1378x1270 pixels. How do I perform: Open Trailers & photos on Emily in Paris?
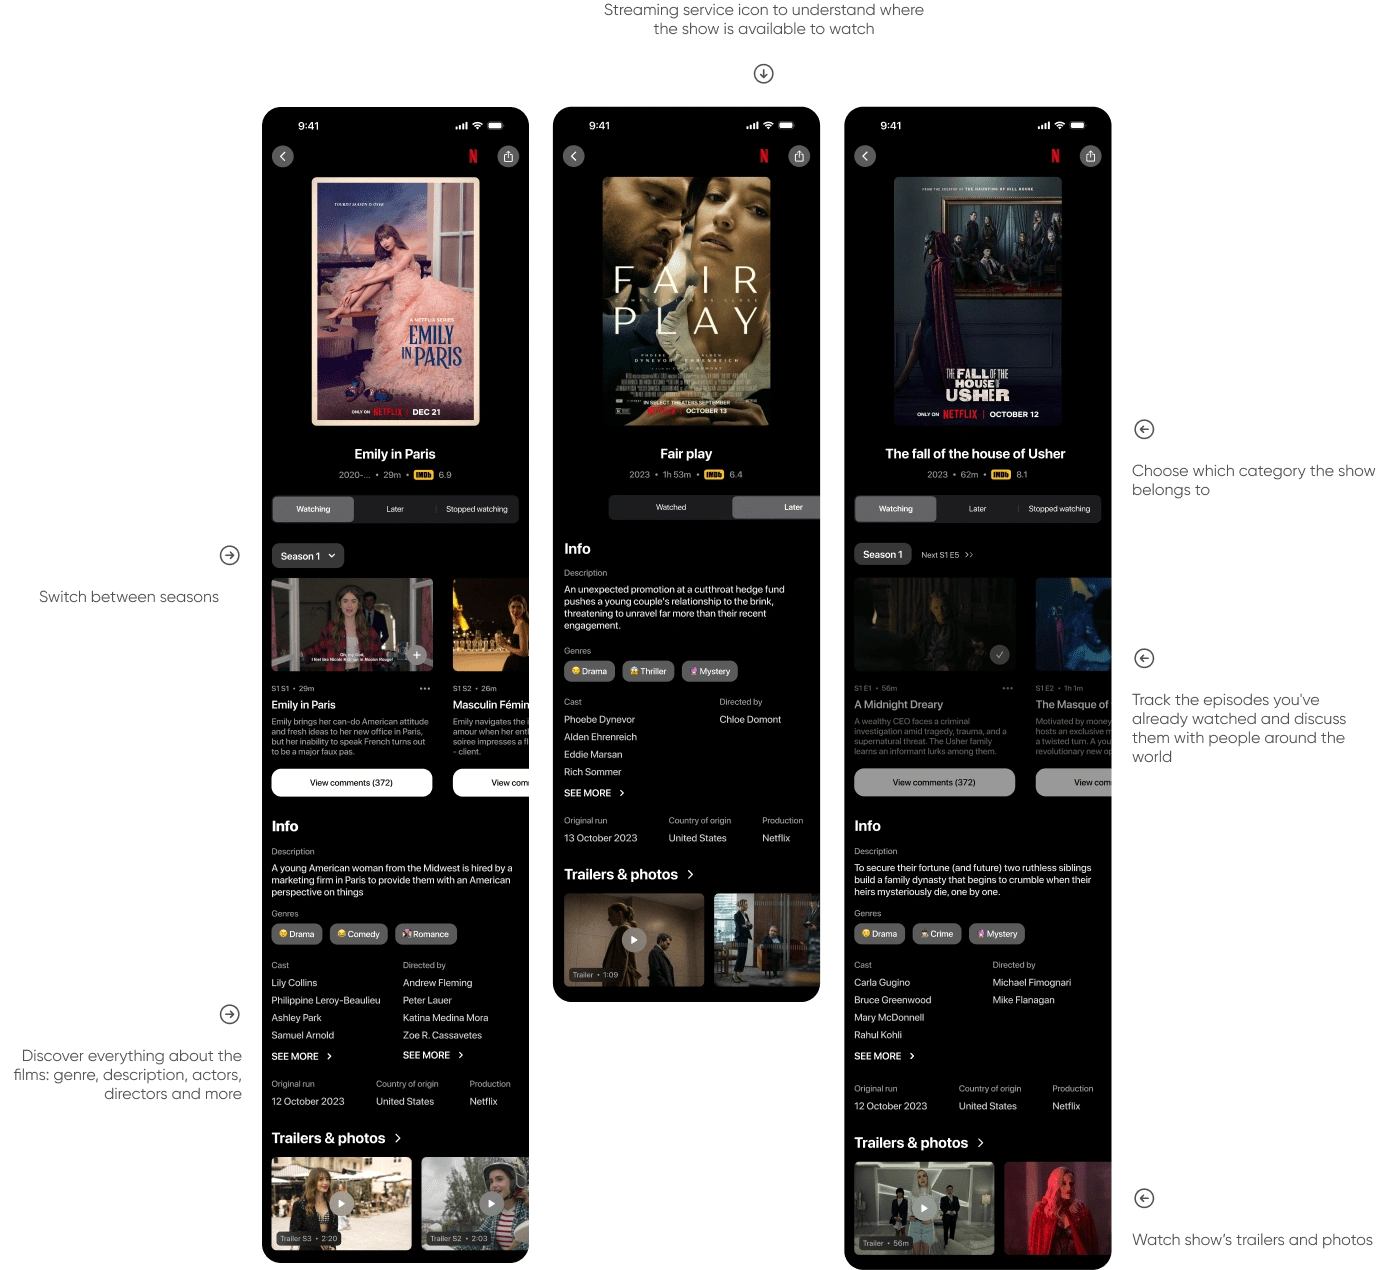(x=336, y=1138)
